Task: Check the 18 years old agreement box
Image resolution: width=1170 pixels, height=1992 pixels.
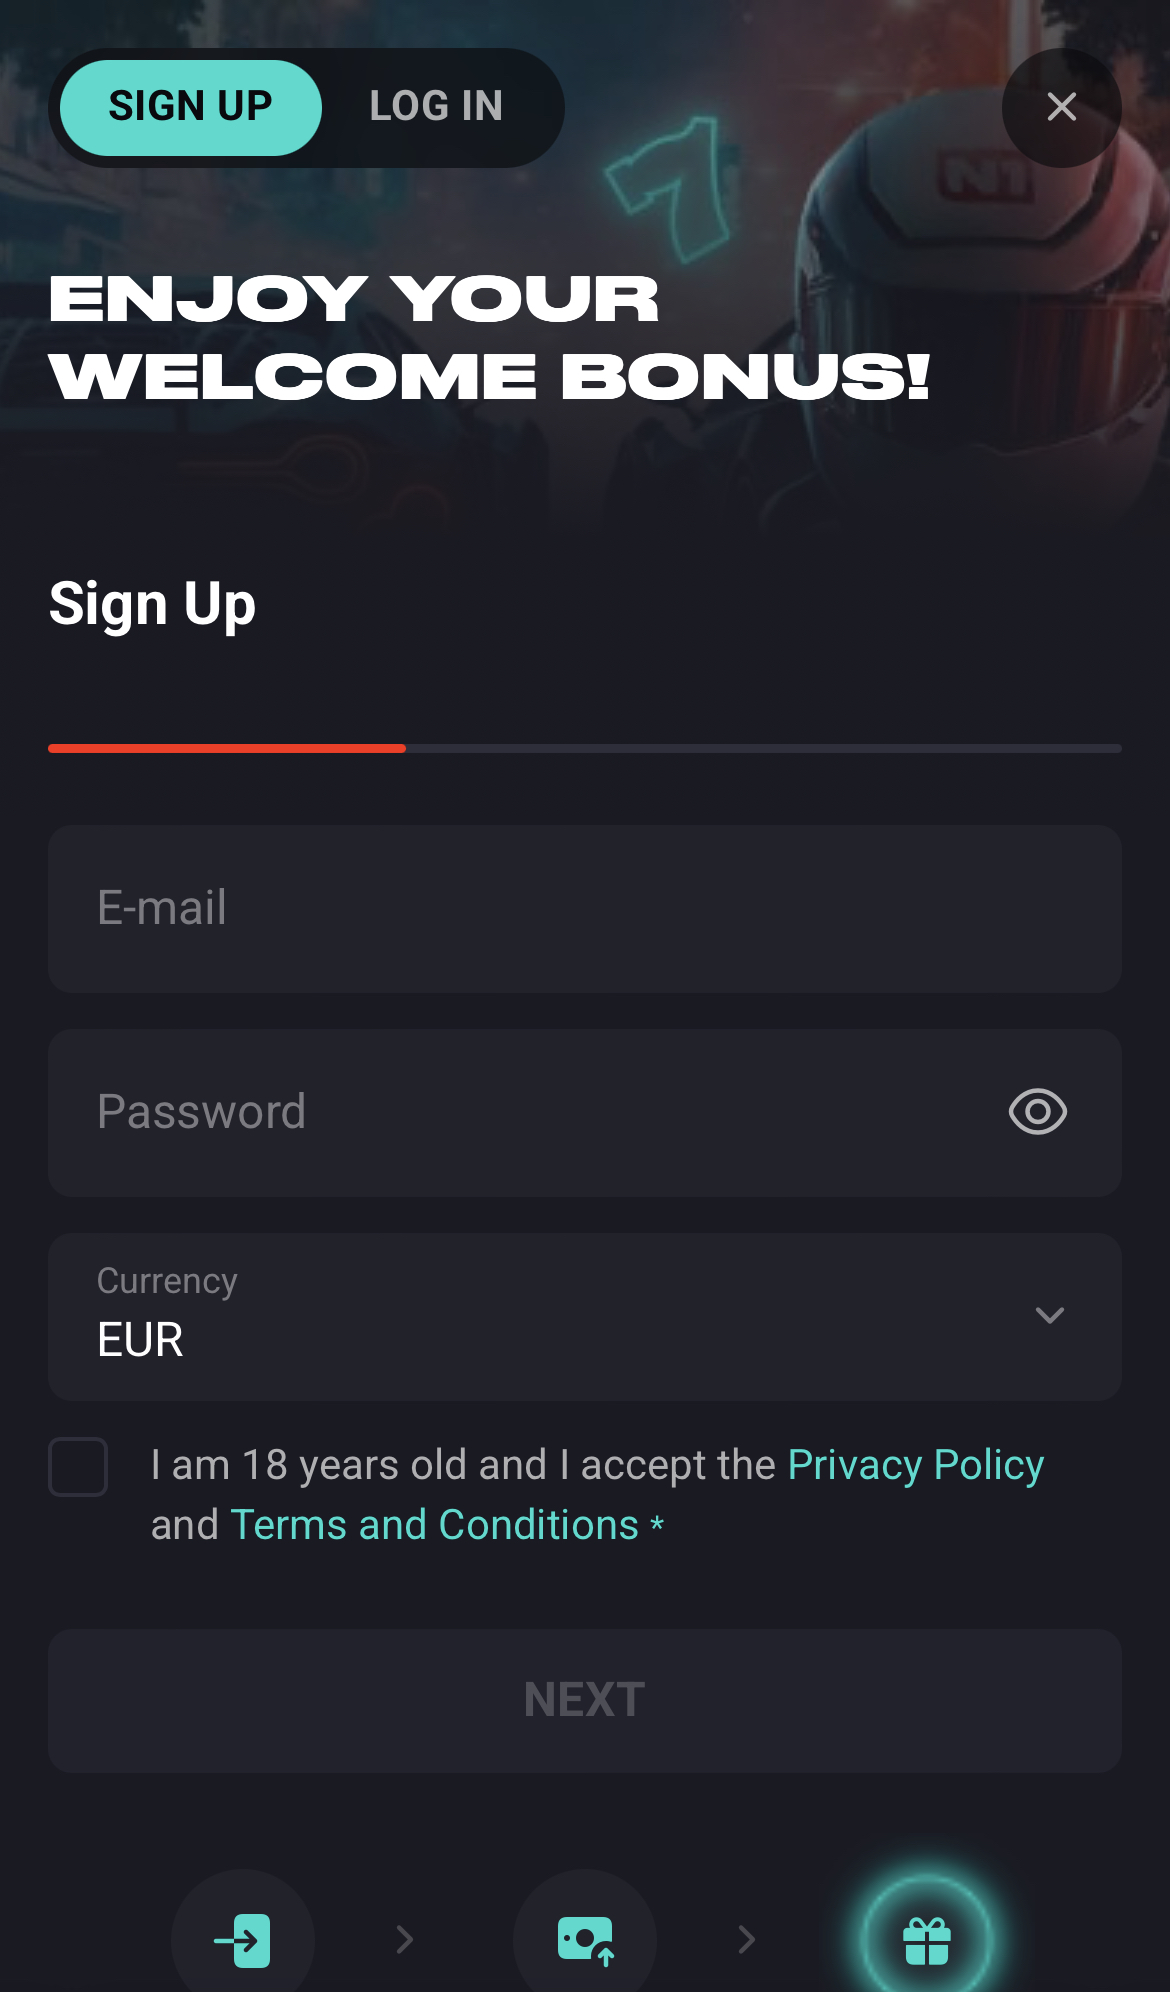Action: (x=78, y=1467)
